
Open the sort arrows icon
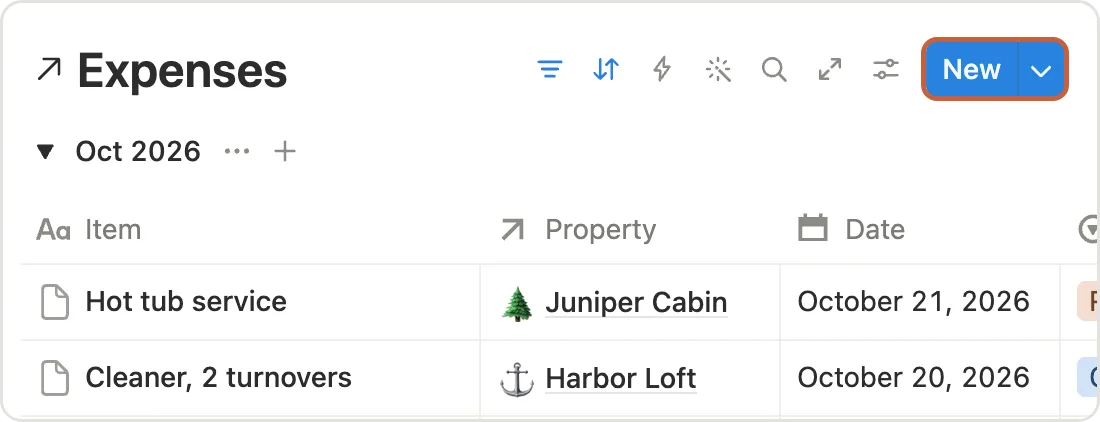click(x=605, y=69)
